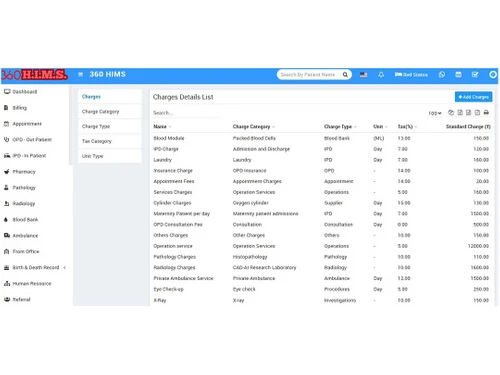
Task: Select the Unit Type tab
Action: tap(109, 156)
